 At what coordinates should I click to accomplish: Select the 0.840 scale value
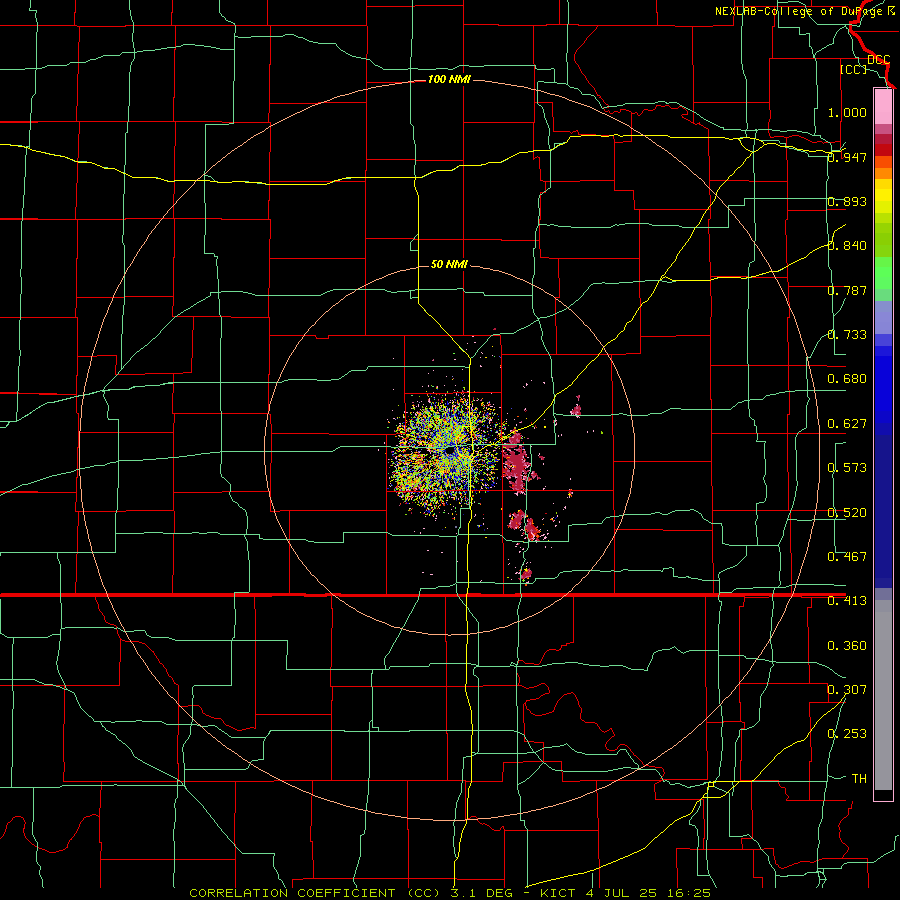pos(847,246)
